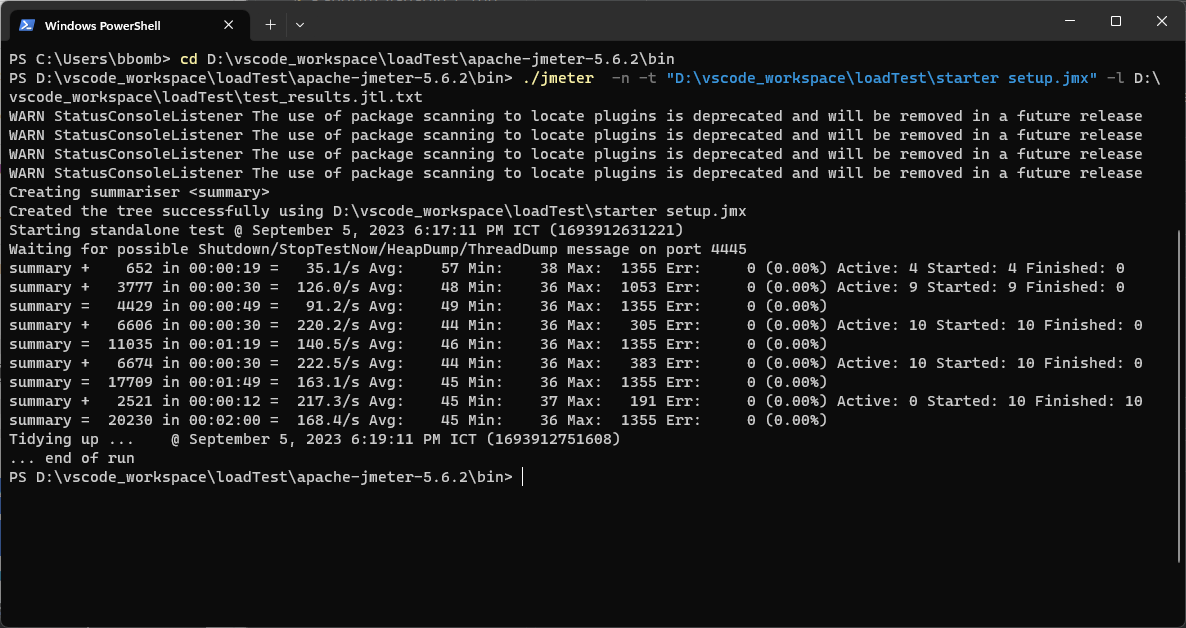Open a new terminal tab

click(x=270, y=24)
